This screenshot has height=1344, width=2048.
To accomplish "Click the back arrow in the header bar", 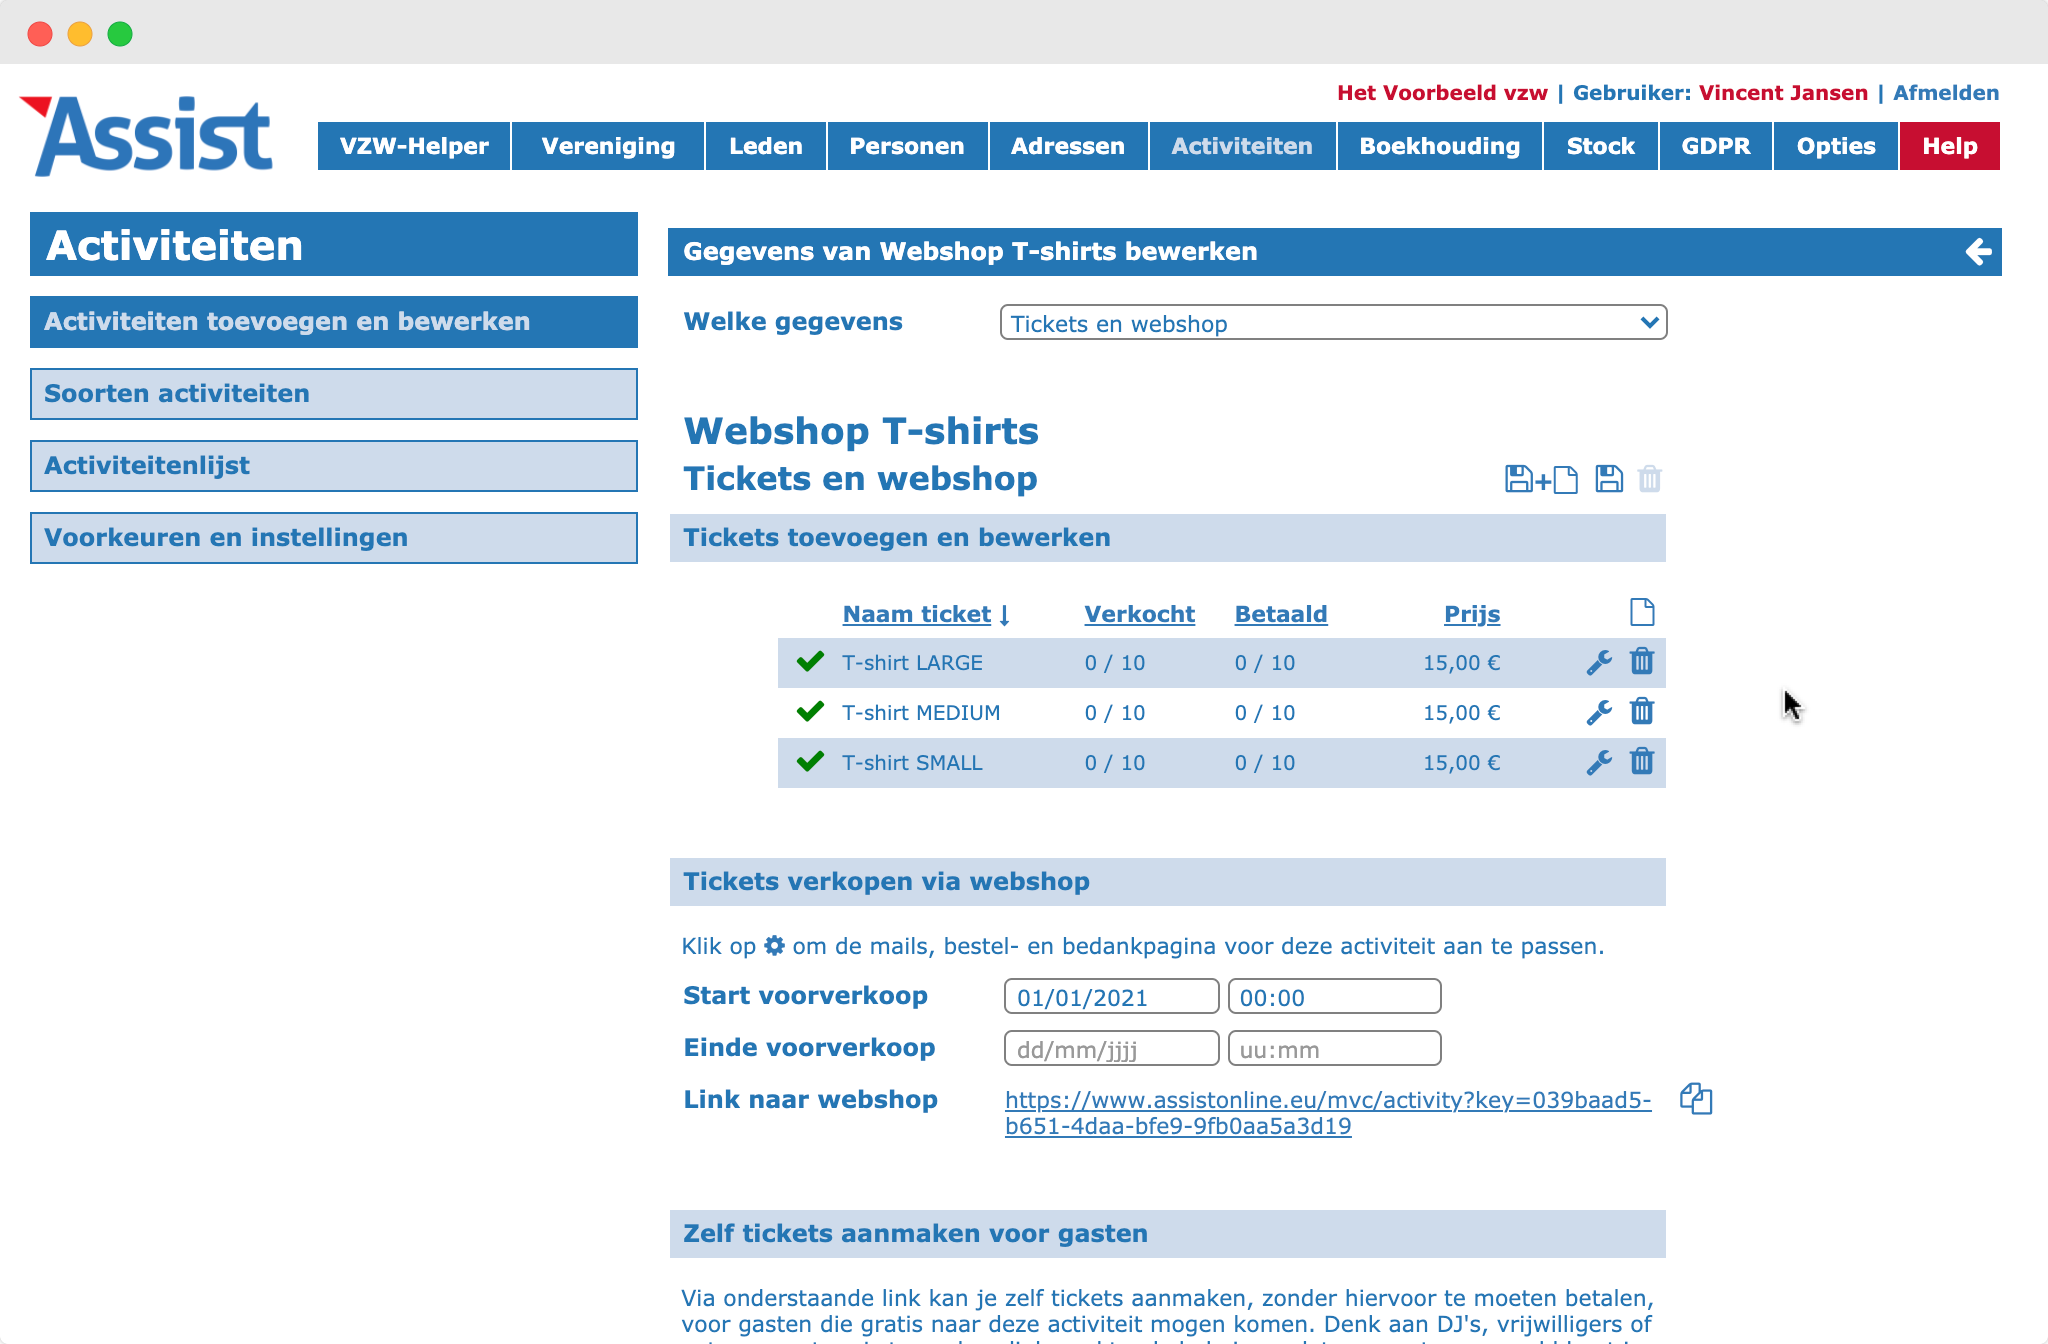I will (1978, 252).
